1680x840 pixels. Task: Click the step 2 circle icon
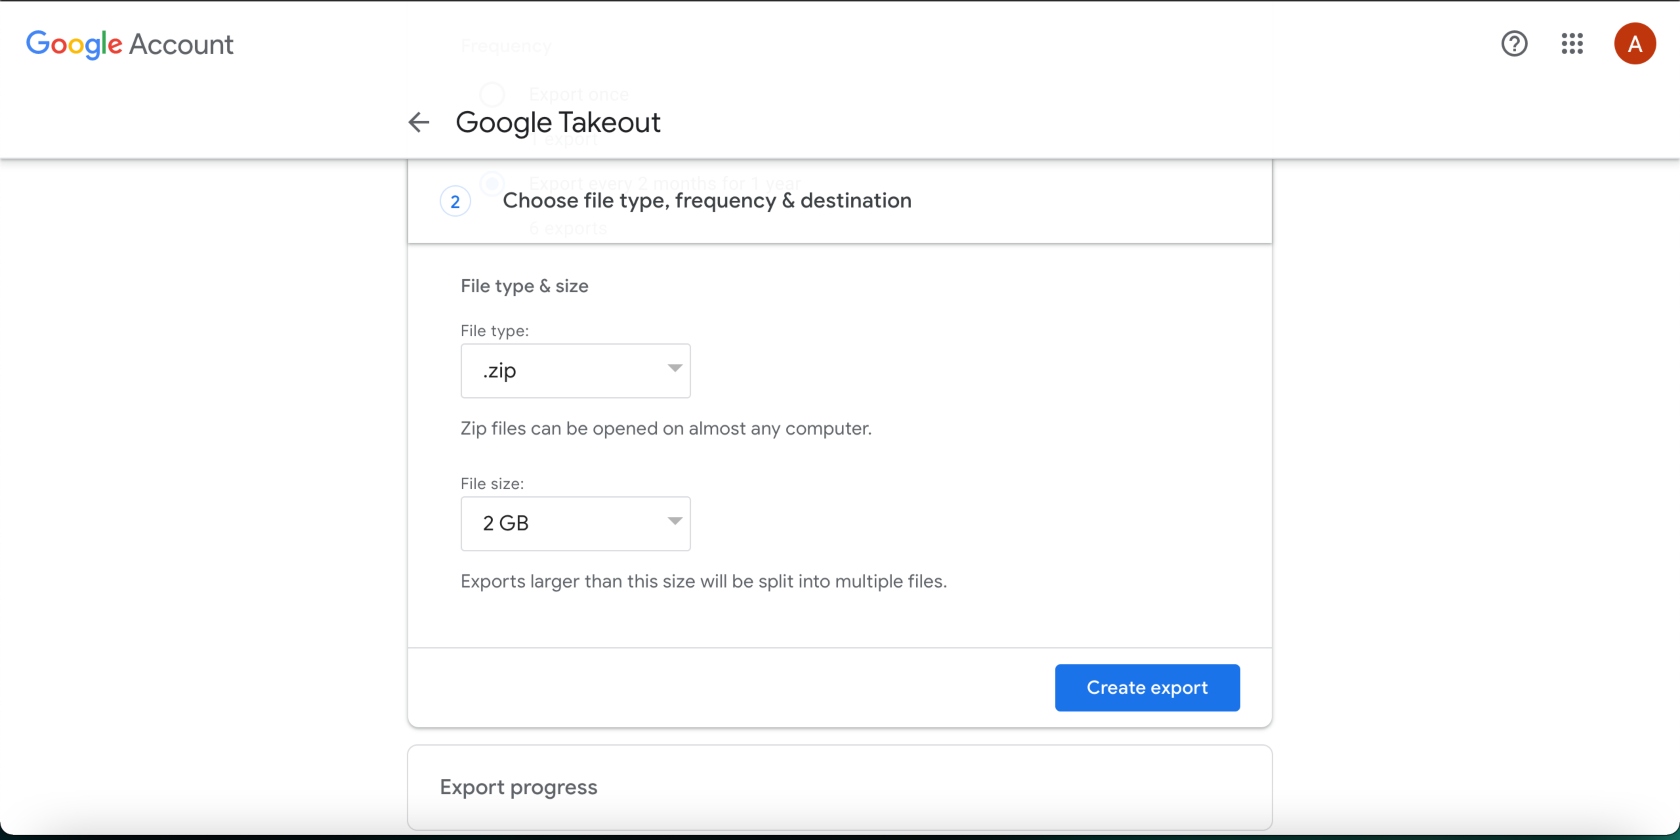pyautogui.click(x=455, y=202)
